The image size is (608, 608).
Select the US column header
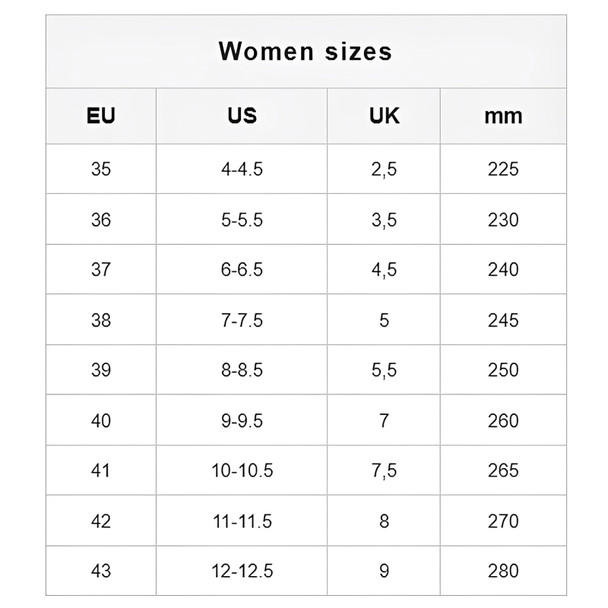point(242,116)
